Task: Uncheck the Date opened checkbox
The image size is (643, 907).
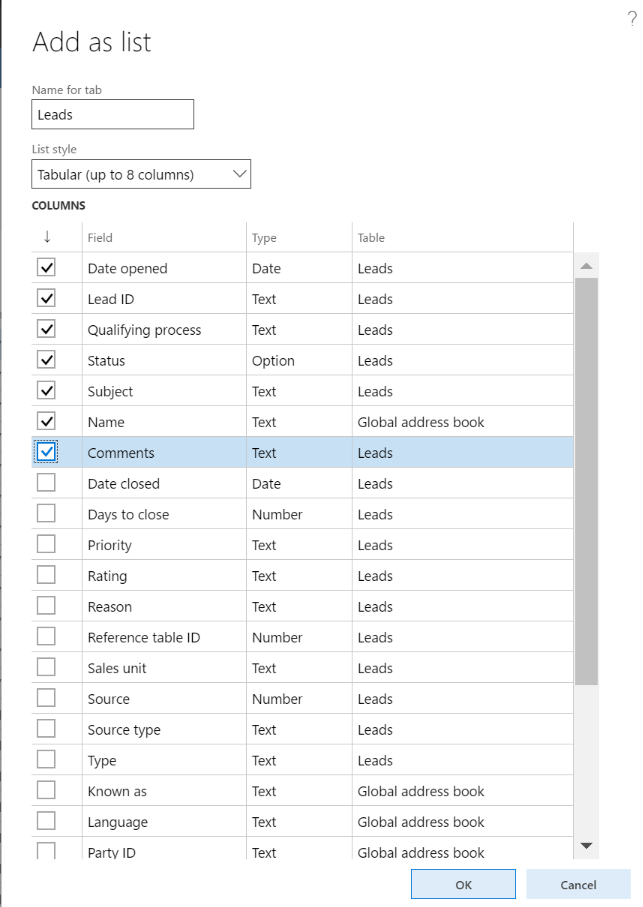Action: click(46, 268)
